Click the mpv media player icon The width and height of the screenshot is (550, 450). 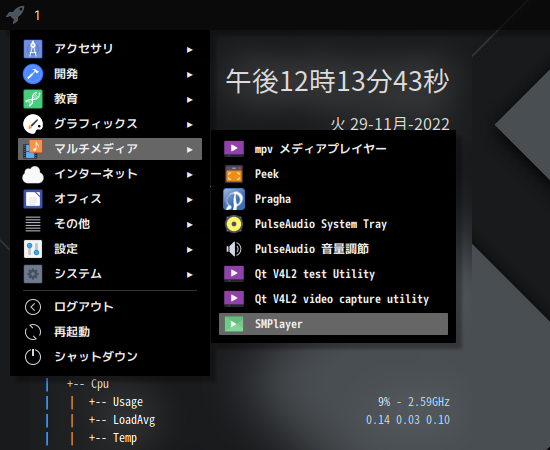[x=234, y=149]
